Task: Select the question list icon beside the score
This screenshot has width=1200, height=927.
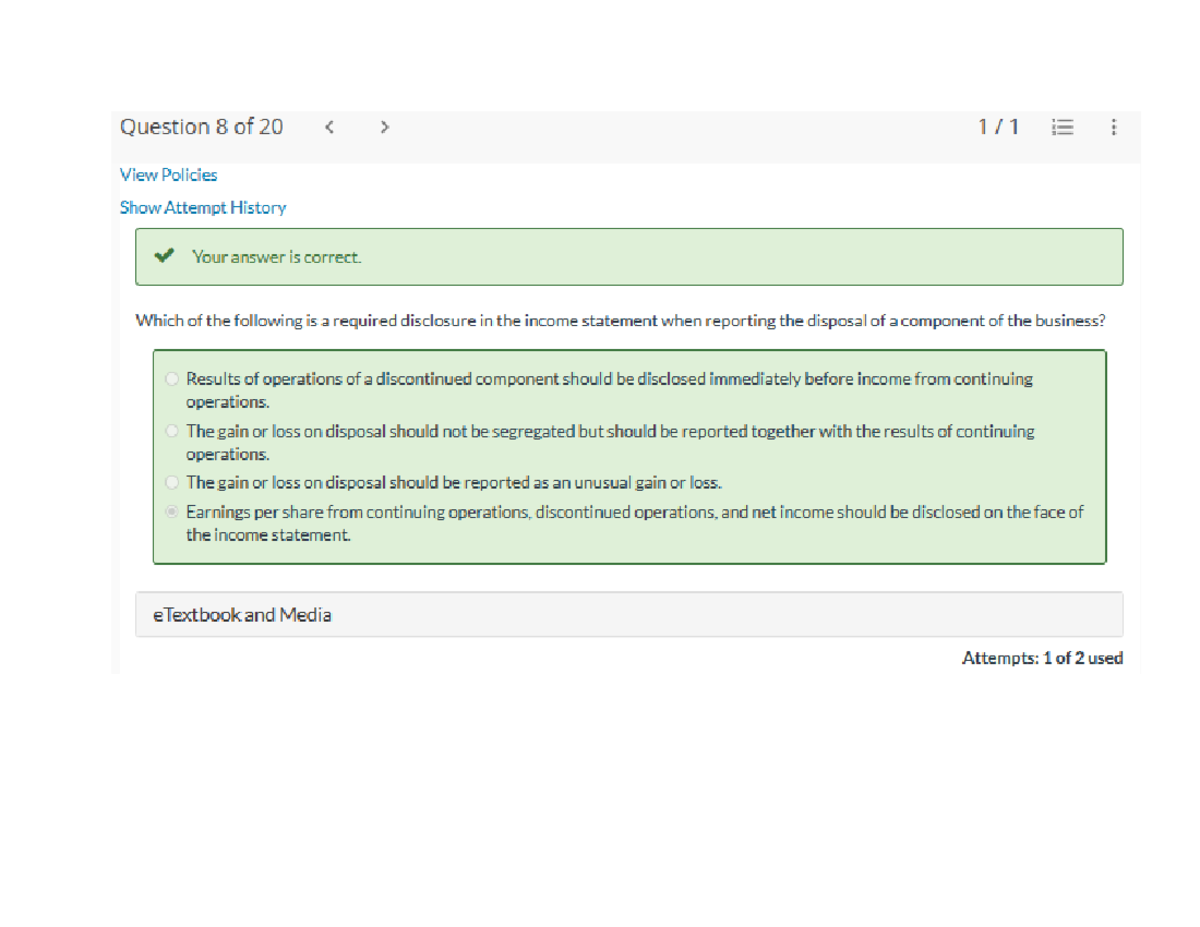Action: coord(1062,127)
